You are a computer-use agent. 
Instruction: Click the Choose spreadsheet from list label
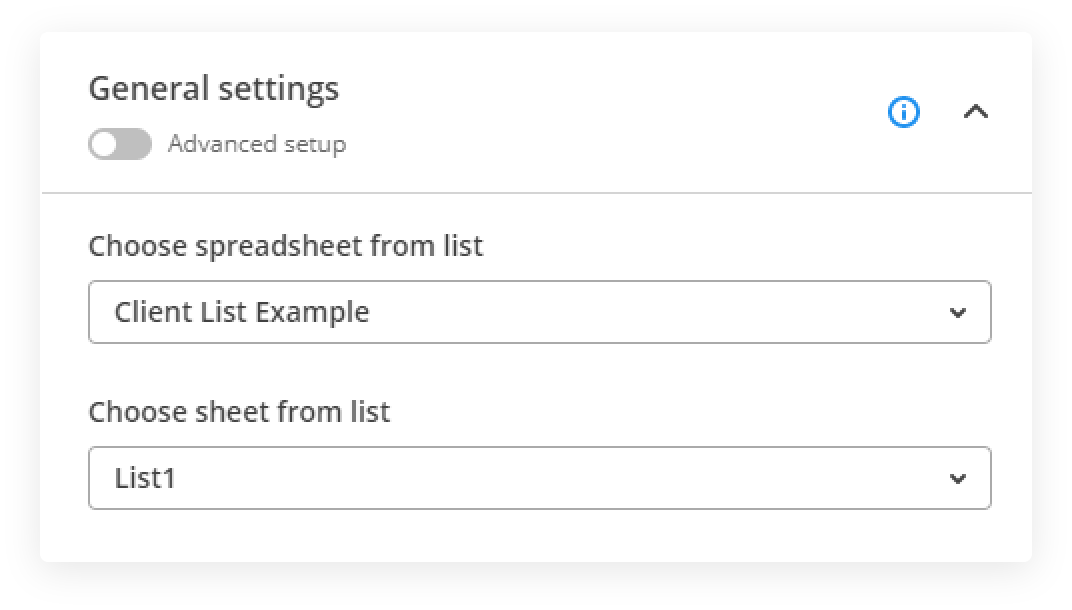coord(286,246)
